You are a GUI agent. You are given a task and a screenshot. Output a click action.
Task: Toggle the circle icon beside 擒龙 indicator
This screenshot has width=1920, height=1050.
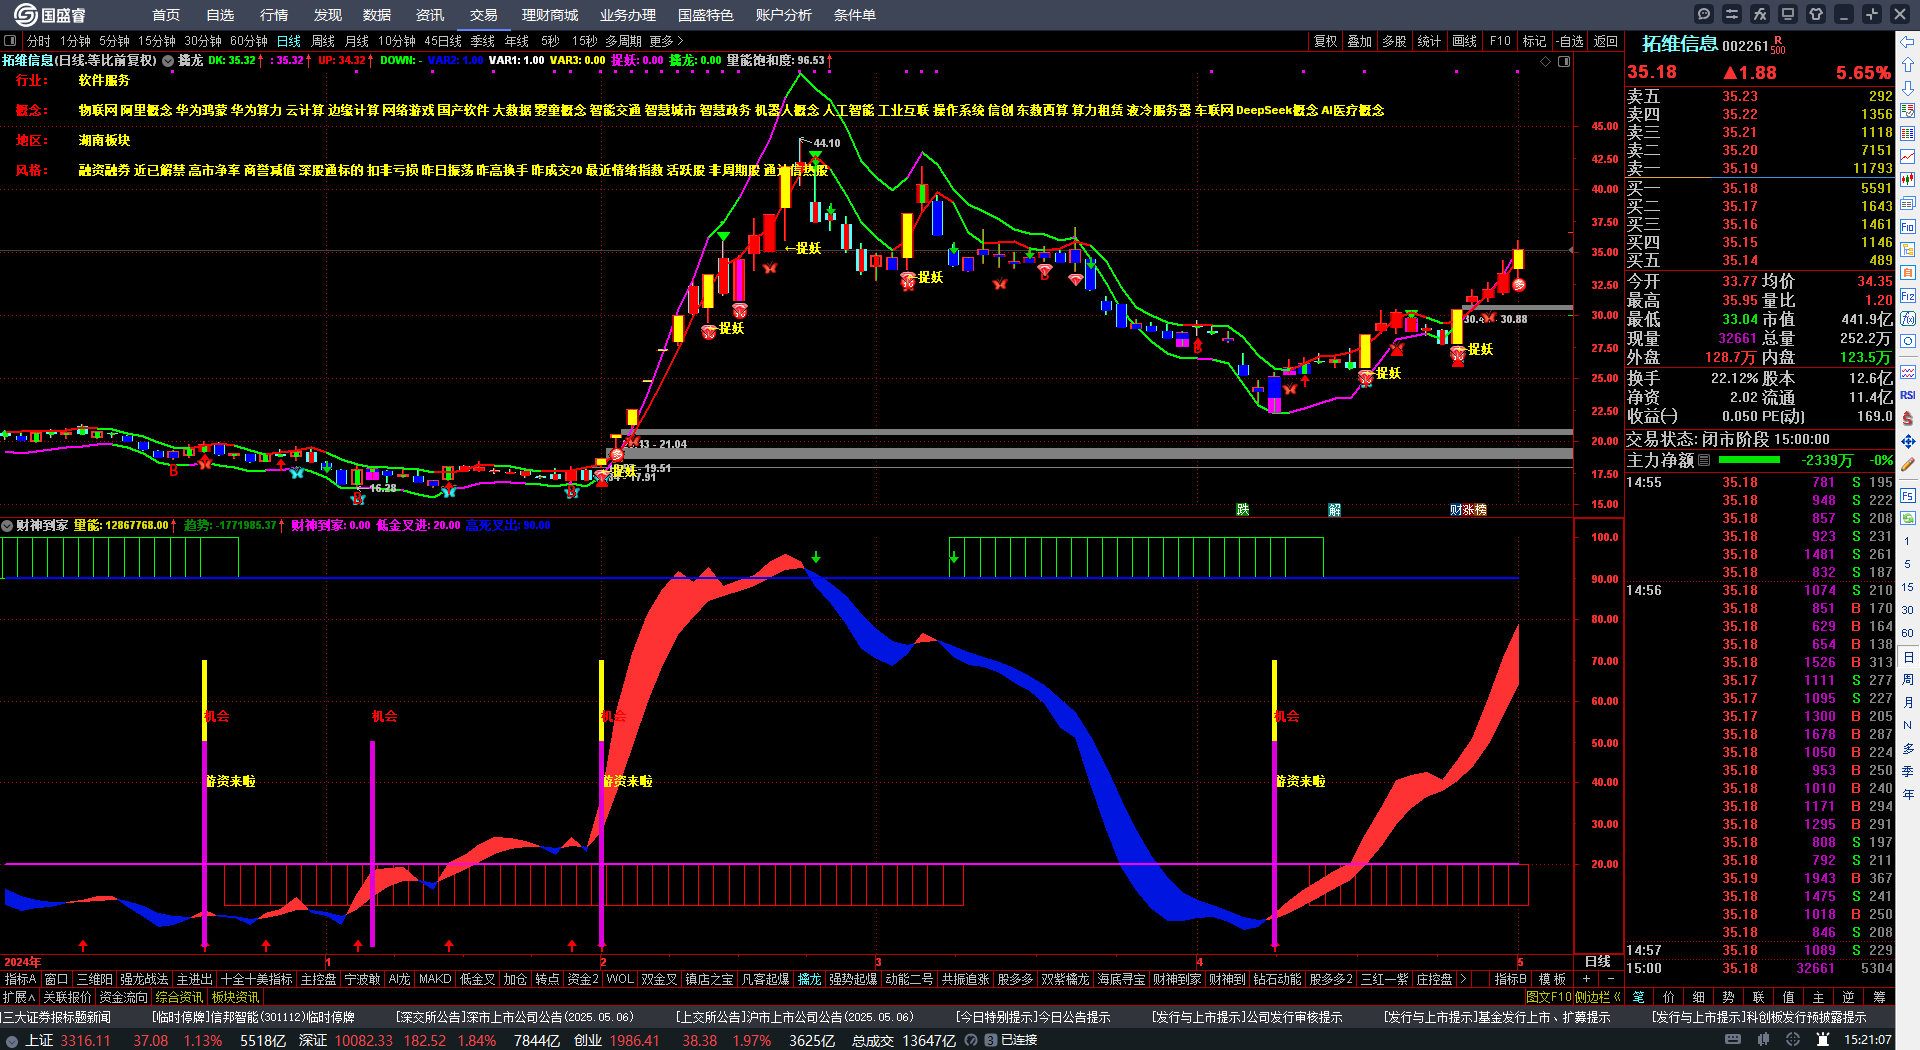[168, 61]
